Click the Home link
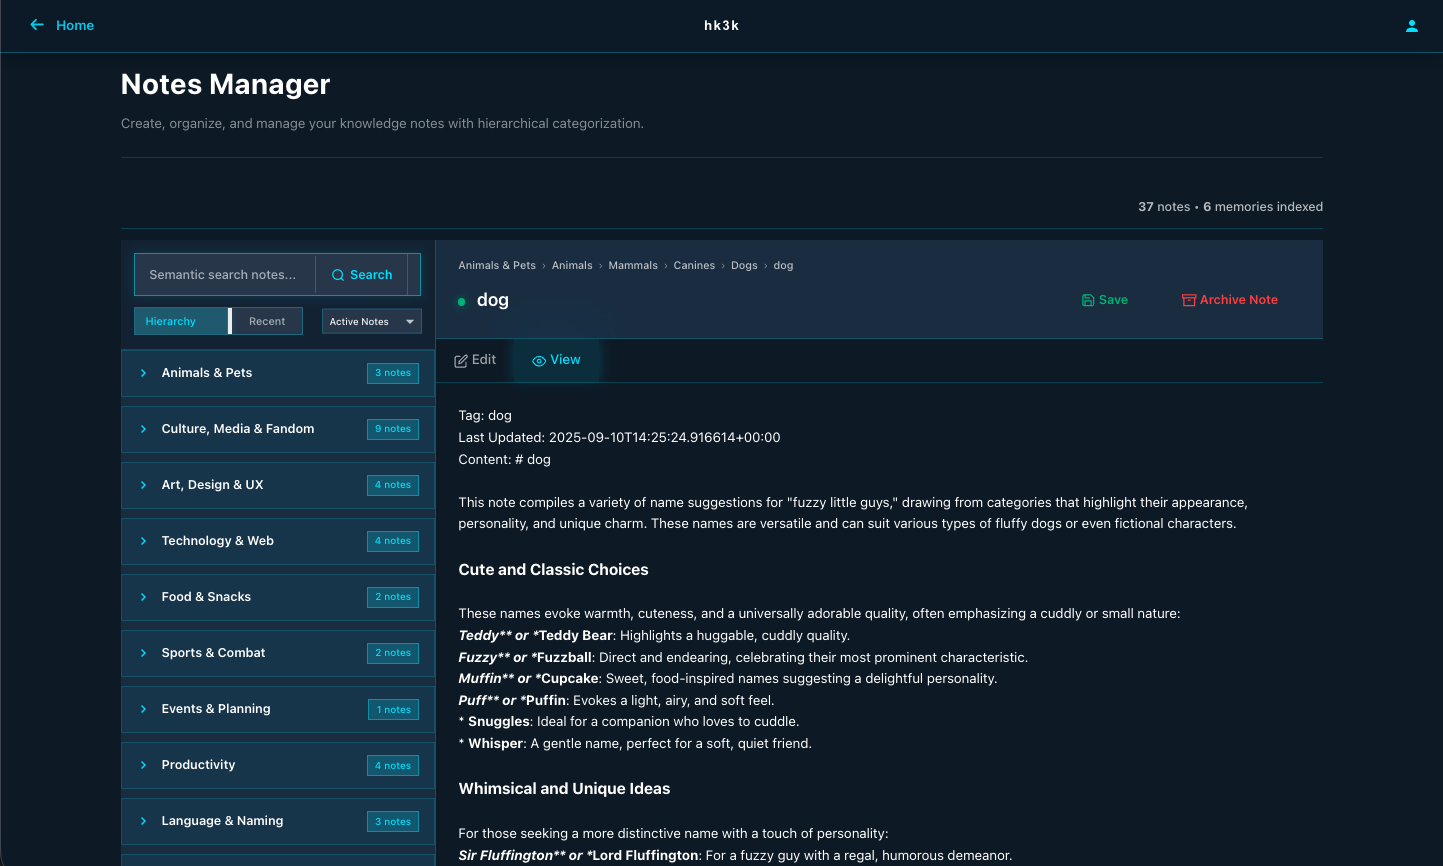 (75, 25)
